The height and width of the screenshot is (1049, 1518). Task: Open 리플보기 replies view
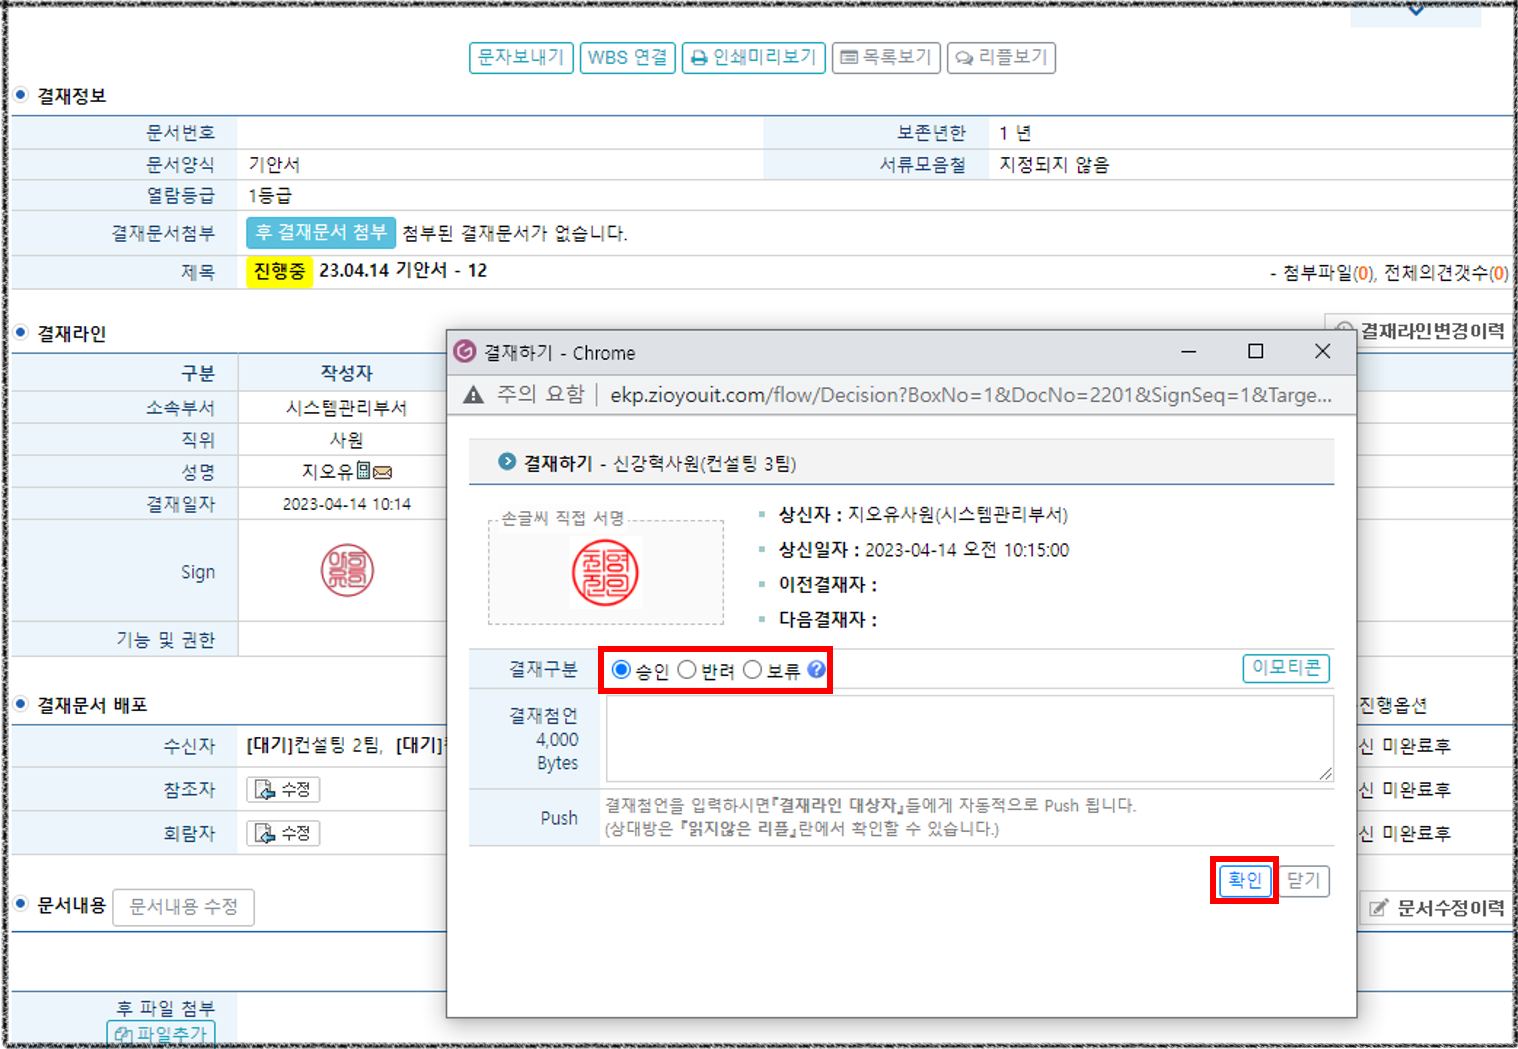point(1001,58)
